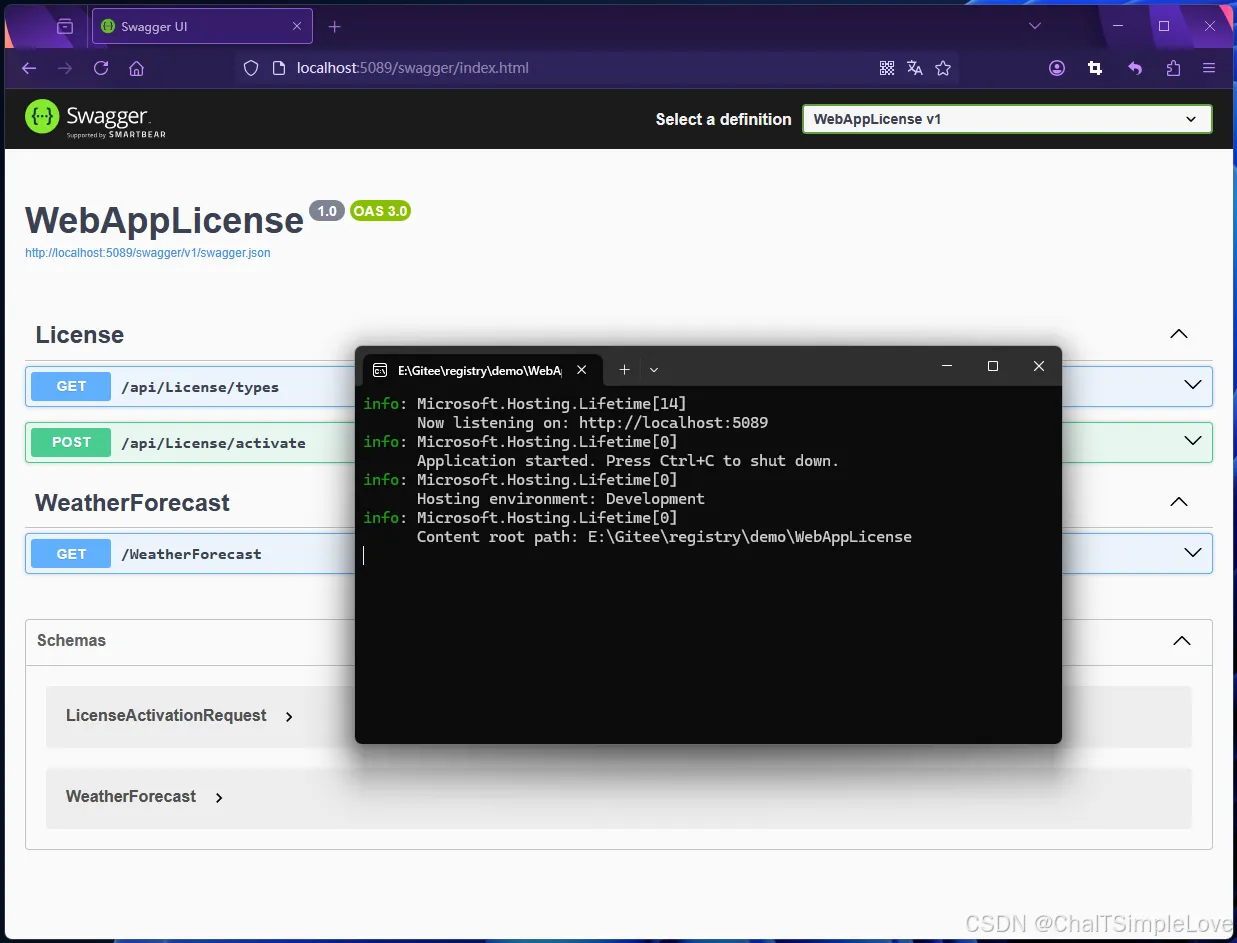Click the undo arrow toolbar icon
Image resolution: width=1237 pixels, height=943 pixels.
(x=1135, y=68)
